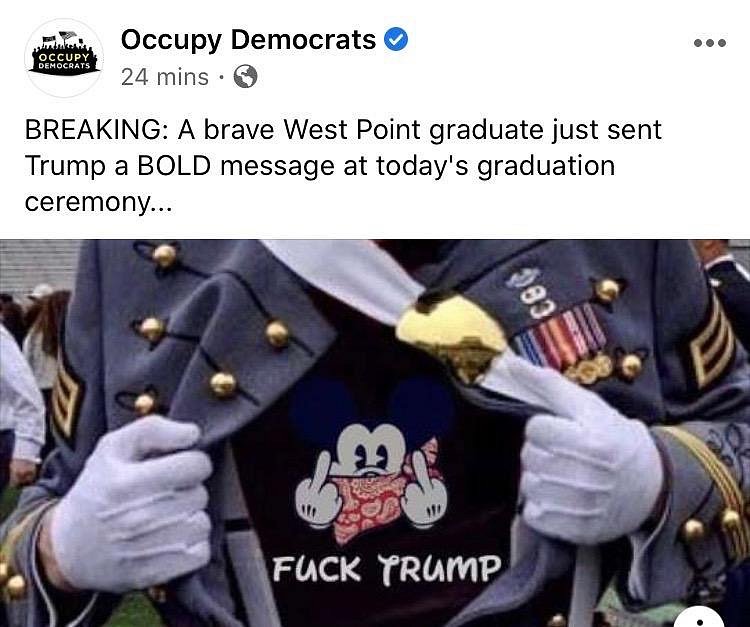Open the Occupy Democrats profile picture
This screenshot has width=750, height=627.
(64, 58)
